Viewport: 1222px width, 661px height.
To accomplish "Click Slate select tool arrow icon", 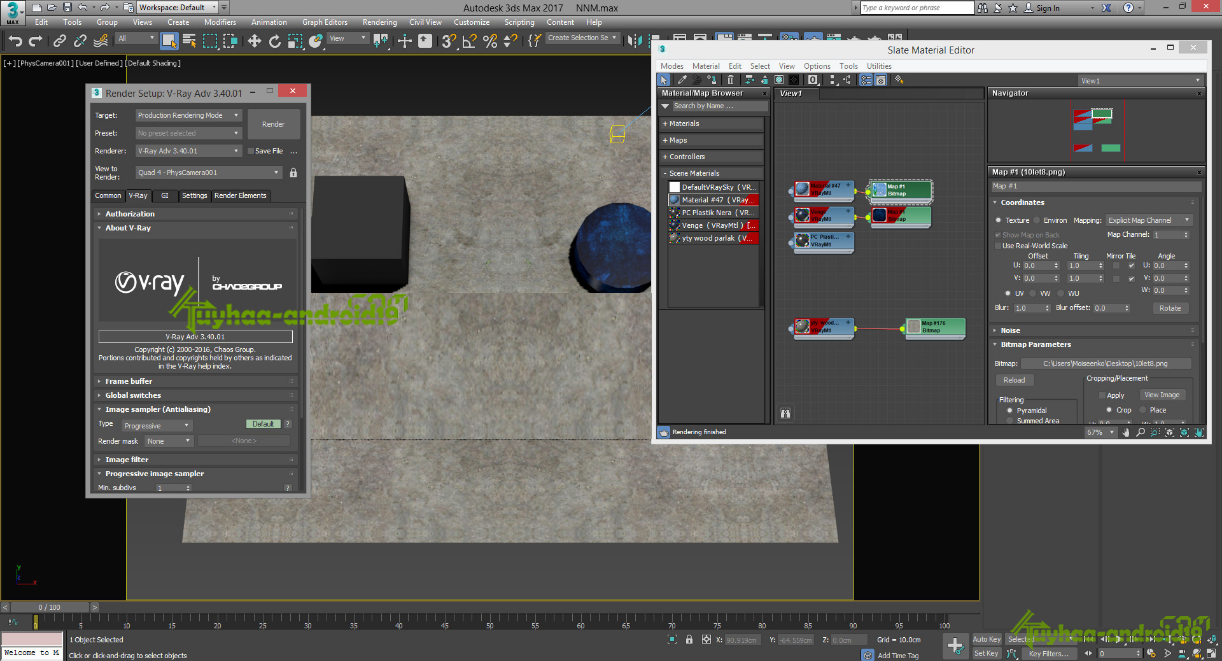I will [663, 79].
